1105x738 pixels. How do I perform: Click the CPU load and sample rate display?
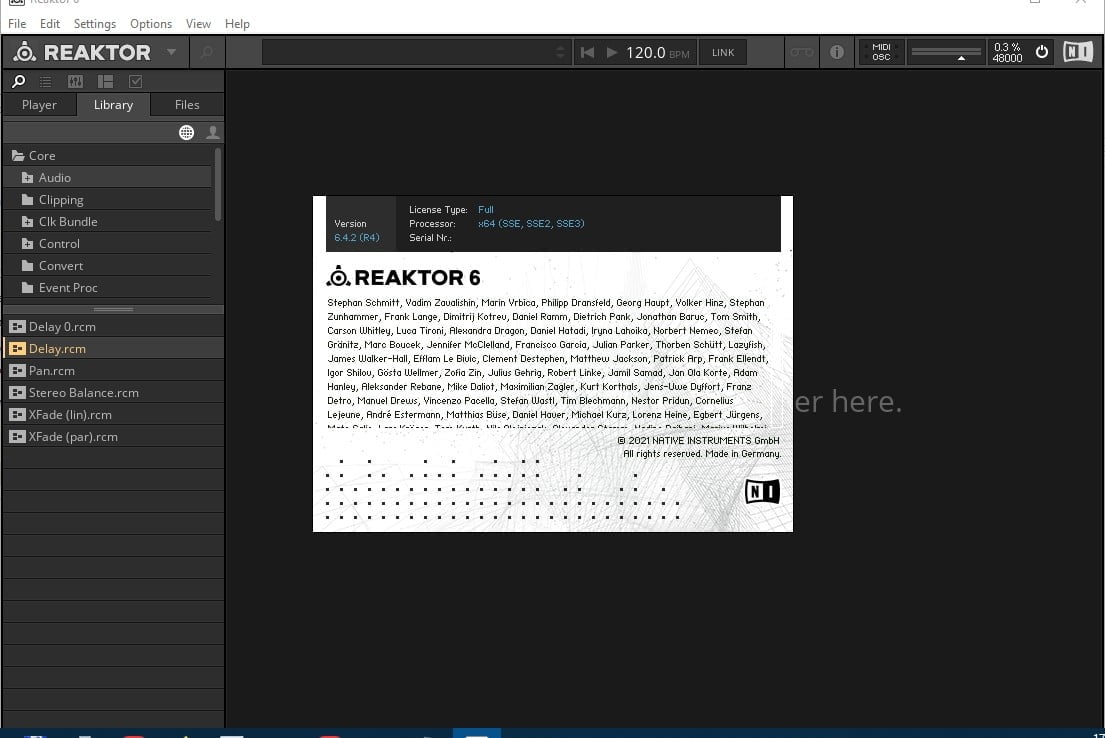tap(1007, 52)
